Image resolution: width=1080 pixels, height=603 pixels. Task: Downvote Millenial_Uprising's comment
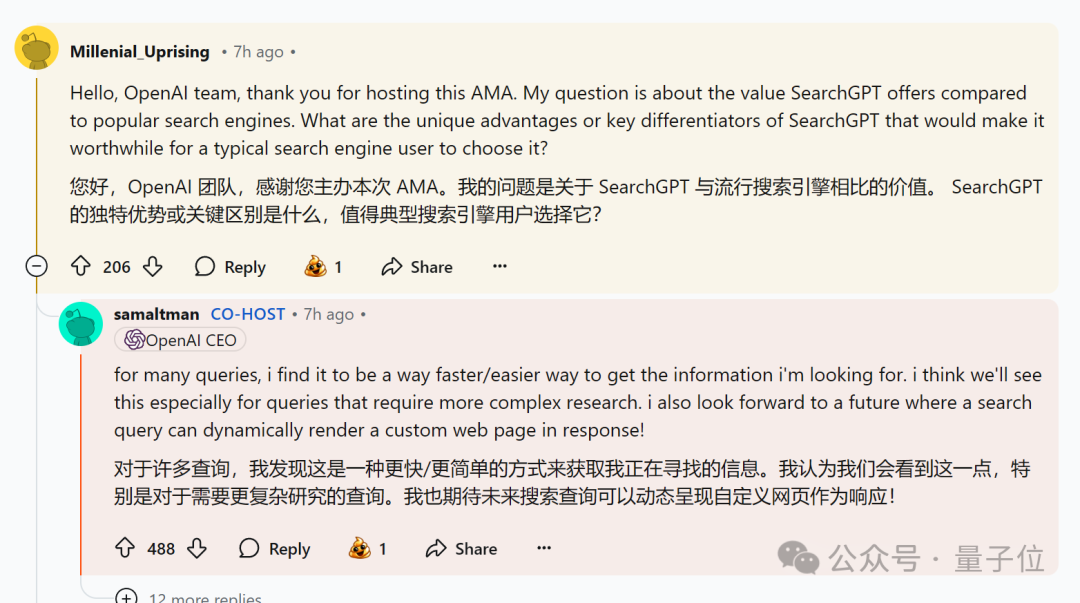point(152,266)
